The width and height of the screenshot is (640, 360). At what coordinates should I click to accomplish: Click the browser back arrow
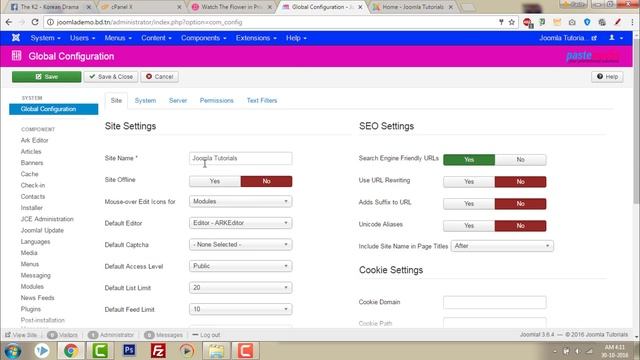click(9, 22)
